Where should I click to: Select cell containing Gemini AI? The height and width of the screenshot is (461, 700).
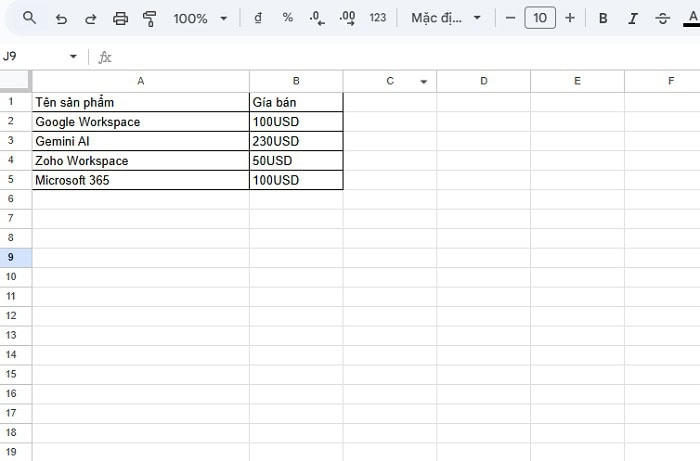pyautogui.click(x=140, y=141)
